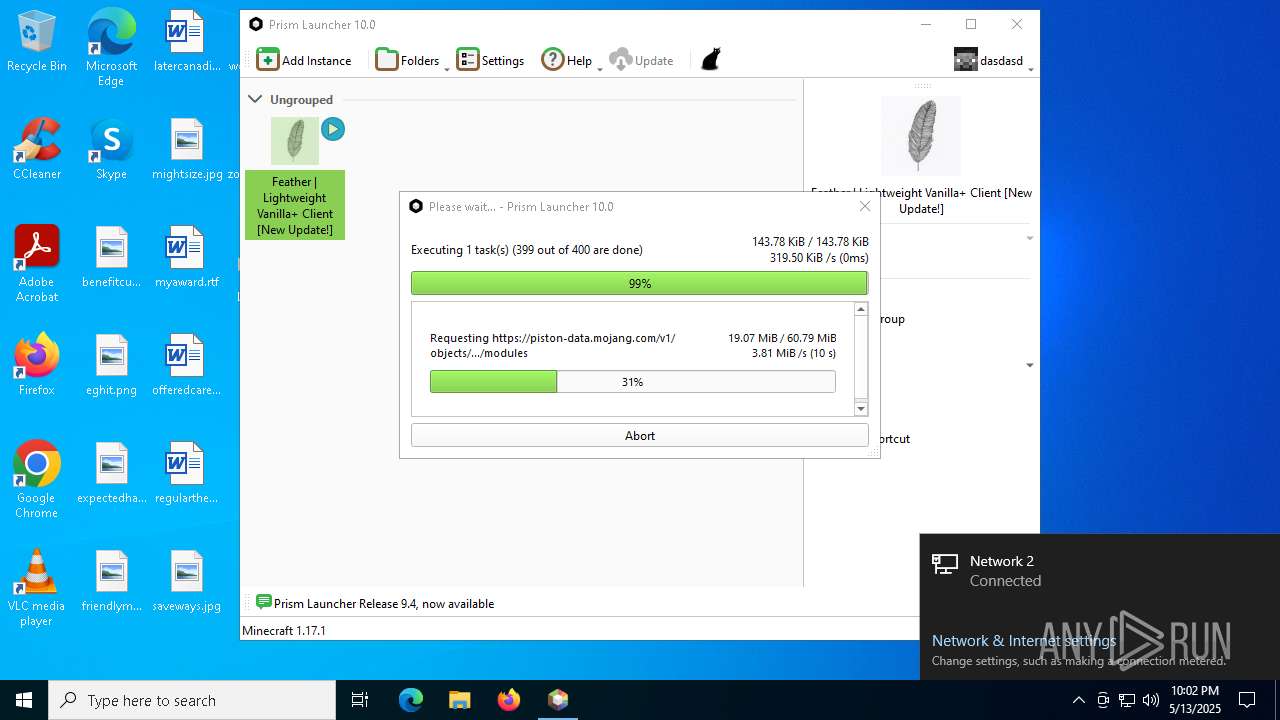Click the taskbar search box
This screenshot has height=720, width=1280.
(x=192, y=700)
